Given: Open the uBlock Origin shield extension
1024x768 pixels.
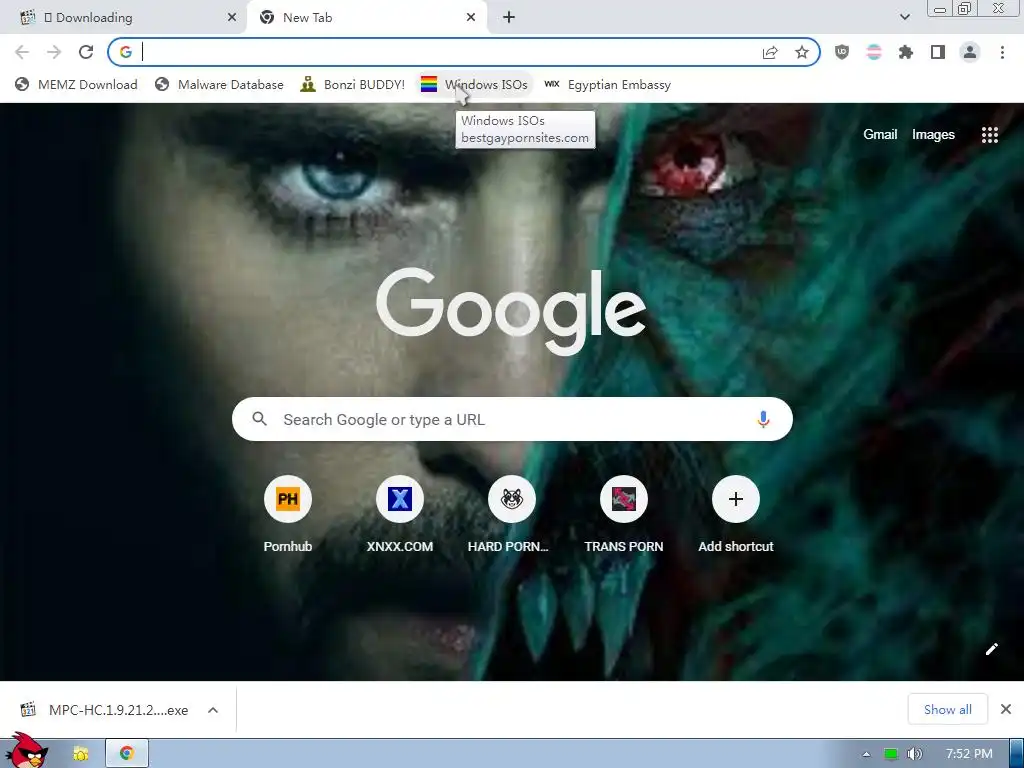Looking at the screenshot, I should point(842,52).
